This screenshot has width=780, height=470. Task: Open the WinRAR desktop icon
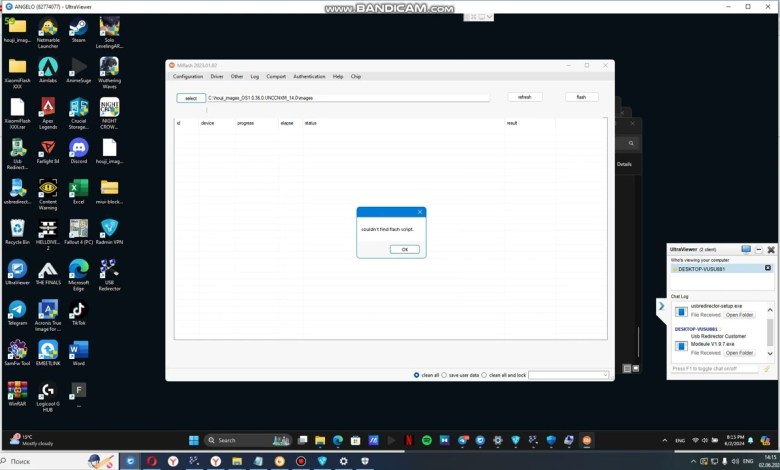coord(17,393)
